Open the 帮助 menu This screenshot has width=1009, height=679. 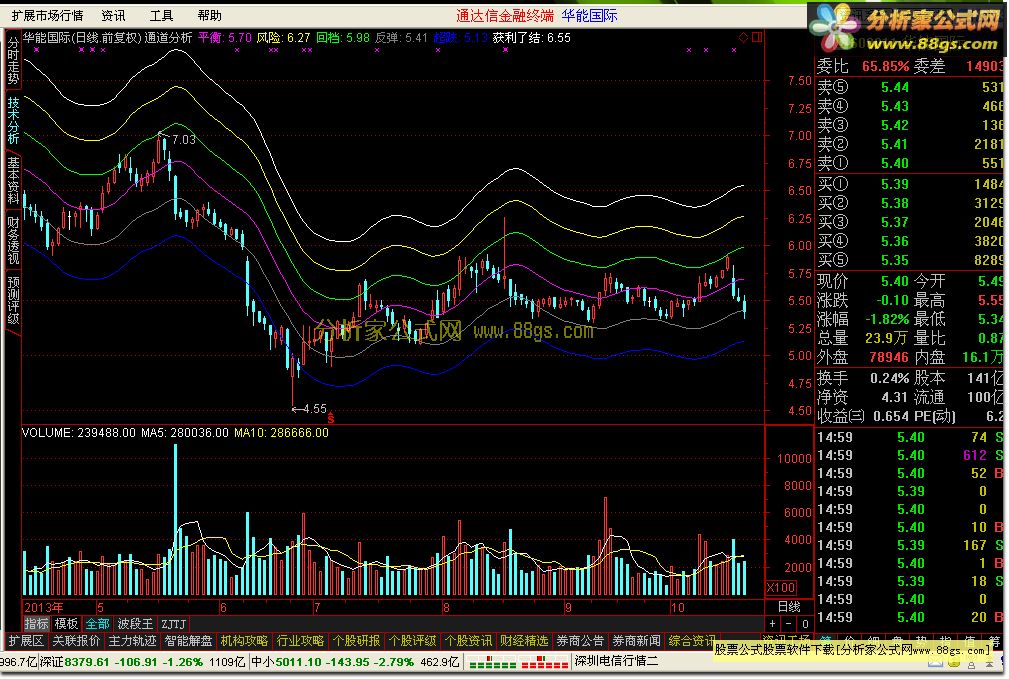(x=210, y=15)
